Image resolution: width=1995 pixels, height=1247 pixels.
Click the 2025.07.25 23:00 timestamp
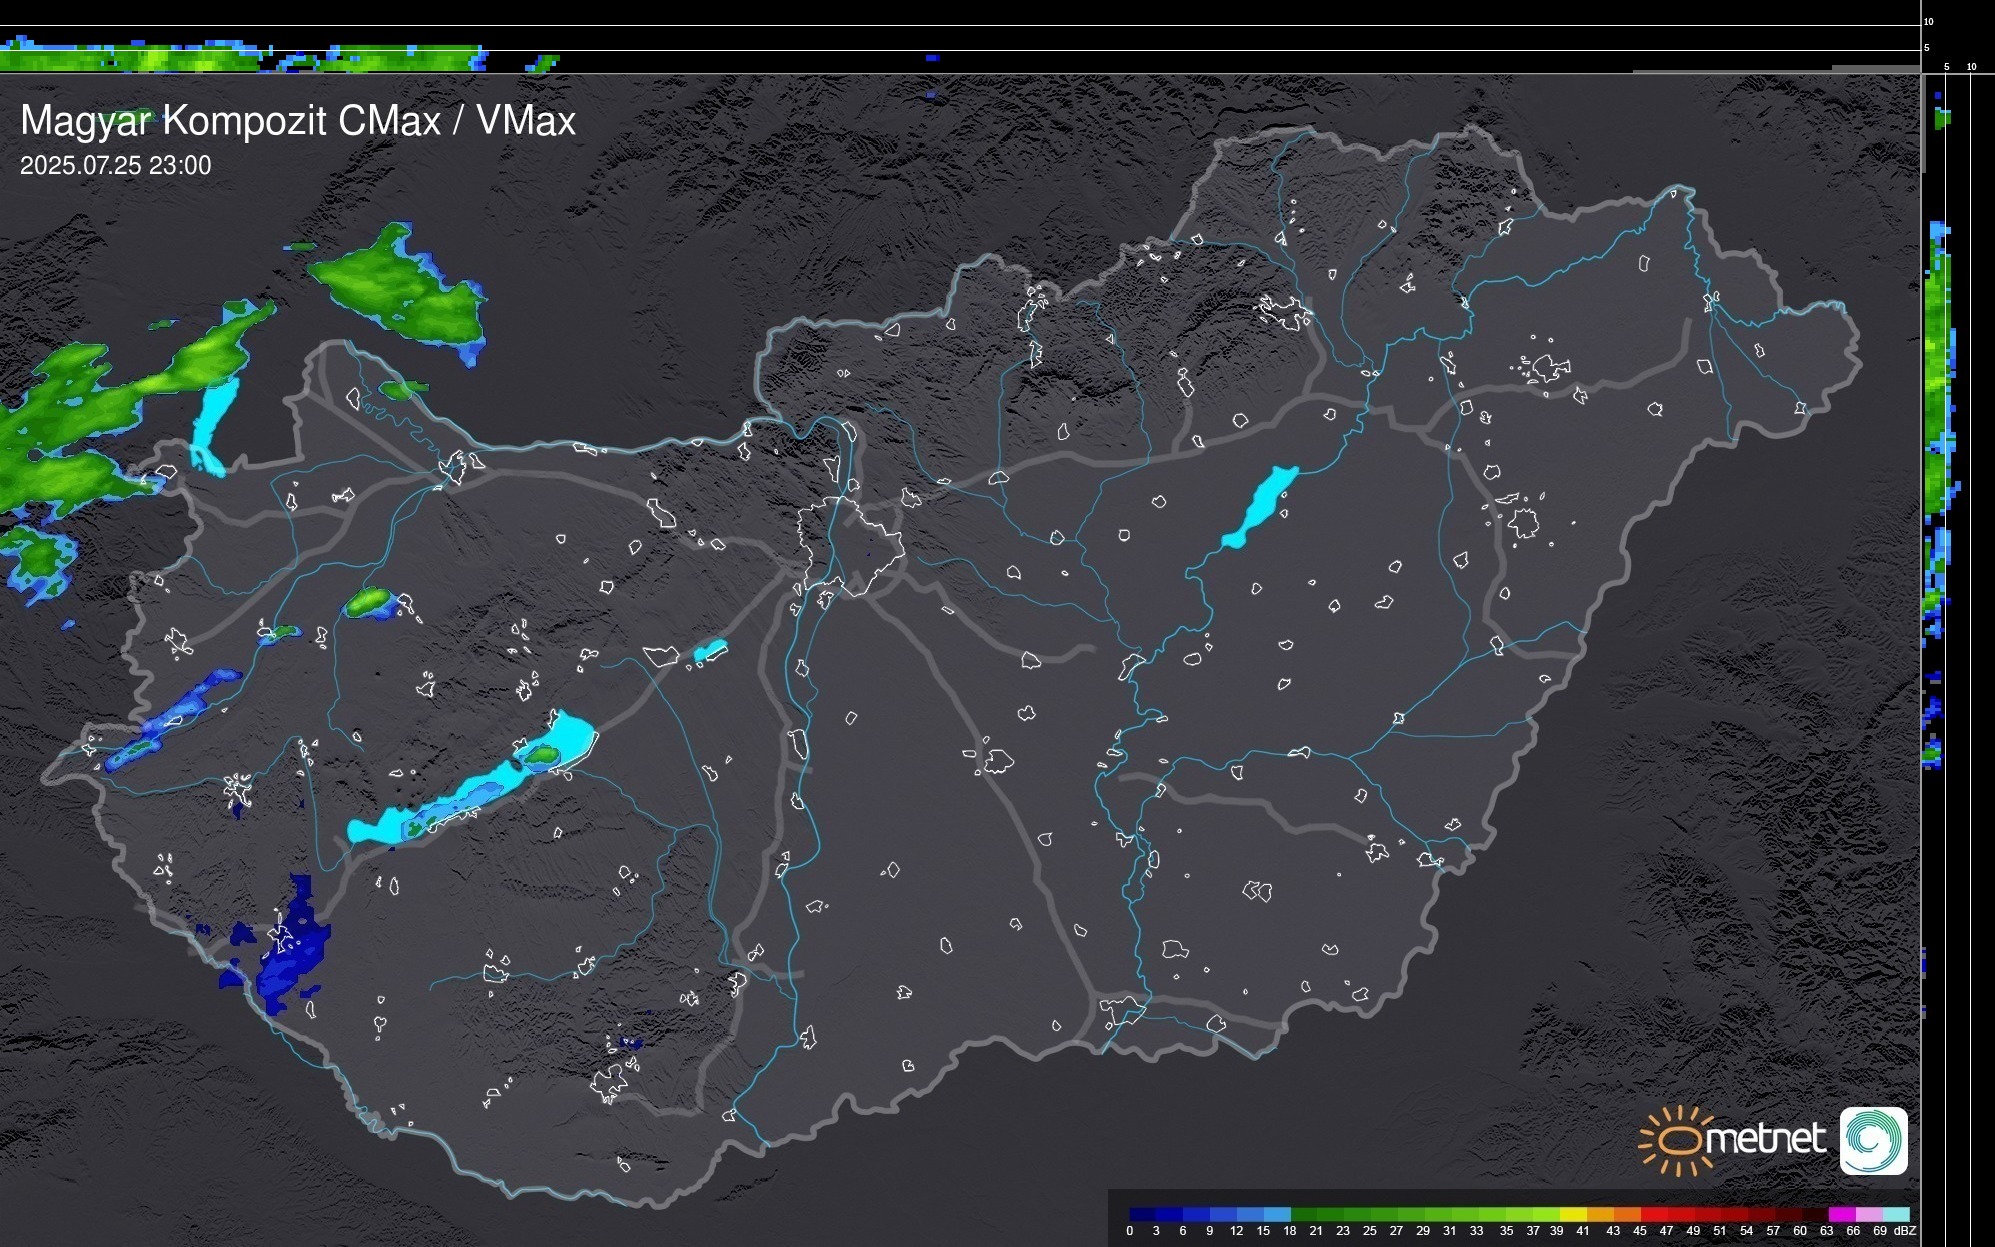coord(116,166)
